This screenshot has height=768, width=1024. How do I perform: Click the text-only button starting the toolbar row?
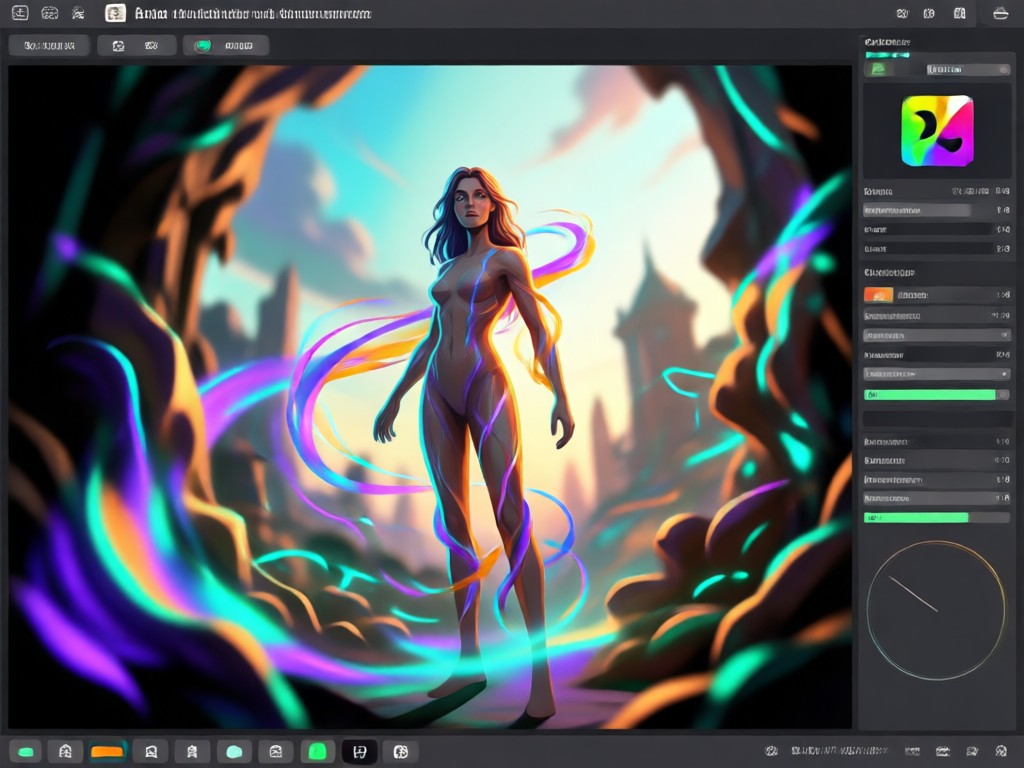pyautogui.click(x=49, y=46)
